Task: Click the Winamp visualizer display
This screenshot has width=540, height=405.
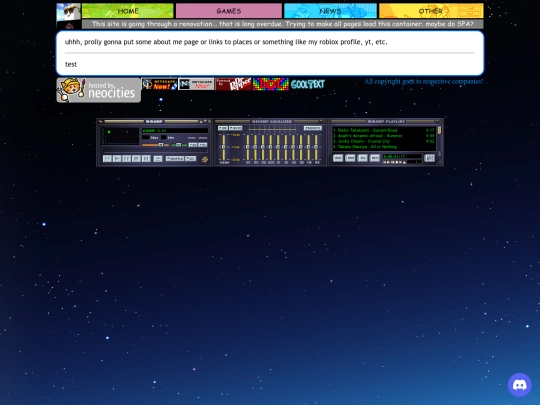Action: pos(121,136)
